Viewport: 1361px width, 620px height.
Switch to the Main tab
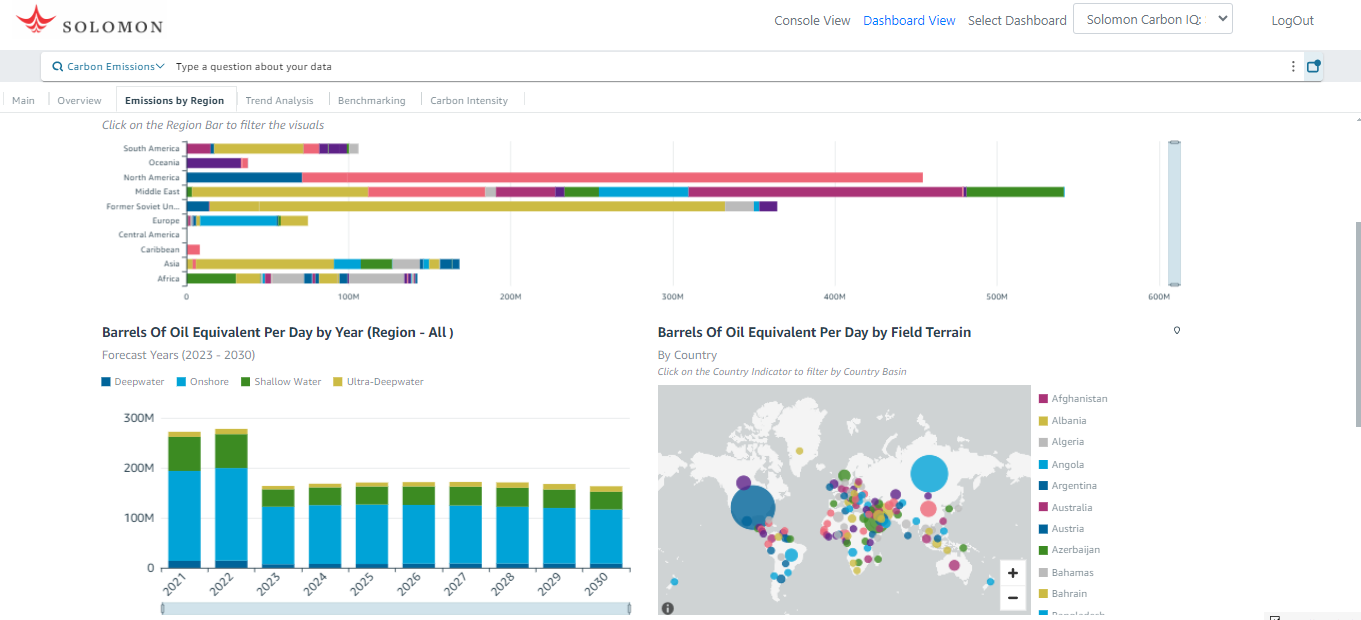coord(23,100)
